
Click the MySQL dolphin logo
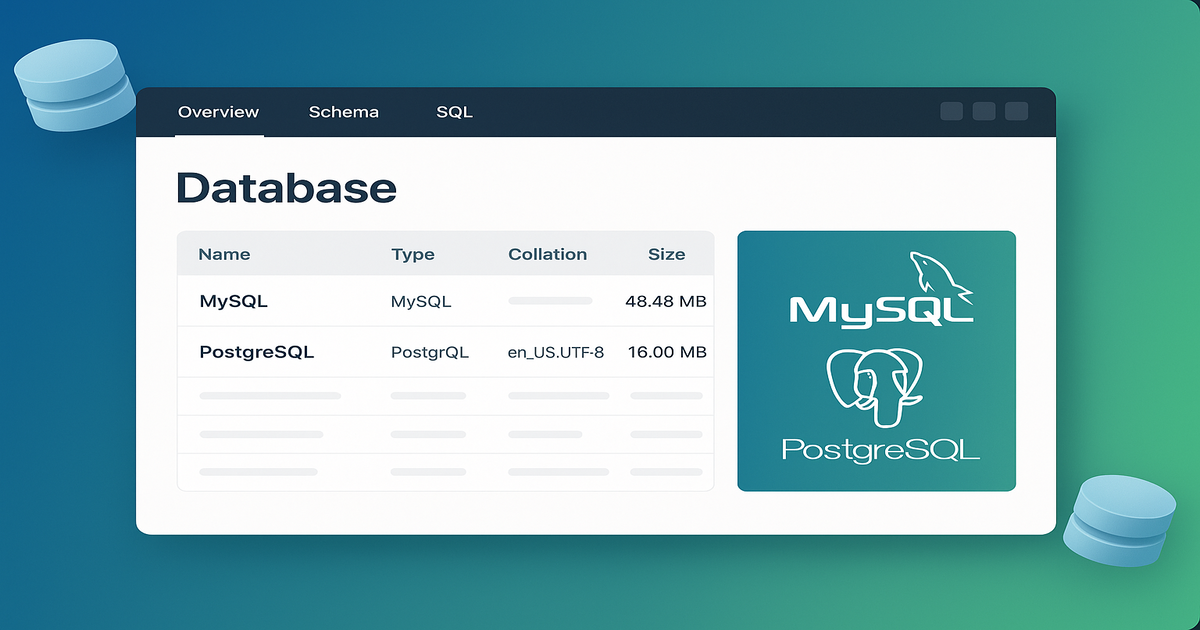pos(938,275)
